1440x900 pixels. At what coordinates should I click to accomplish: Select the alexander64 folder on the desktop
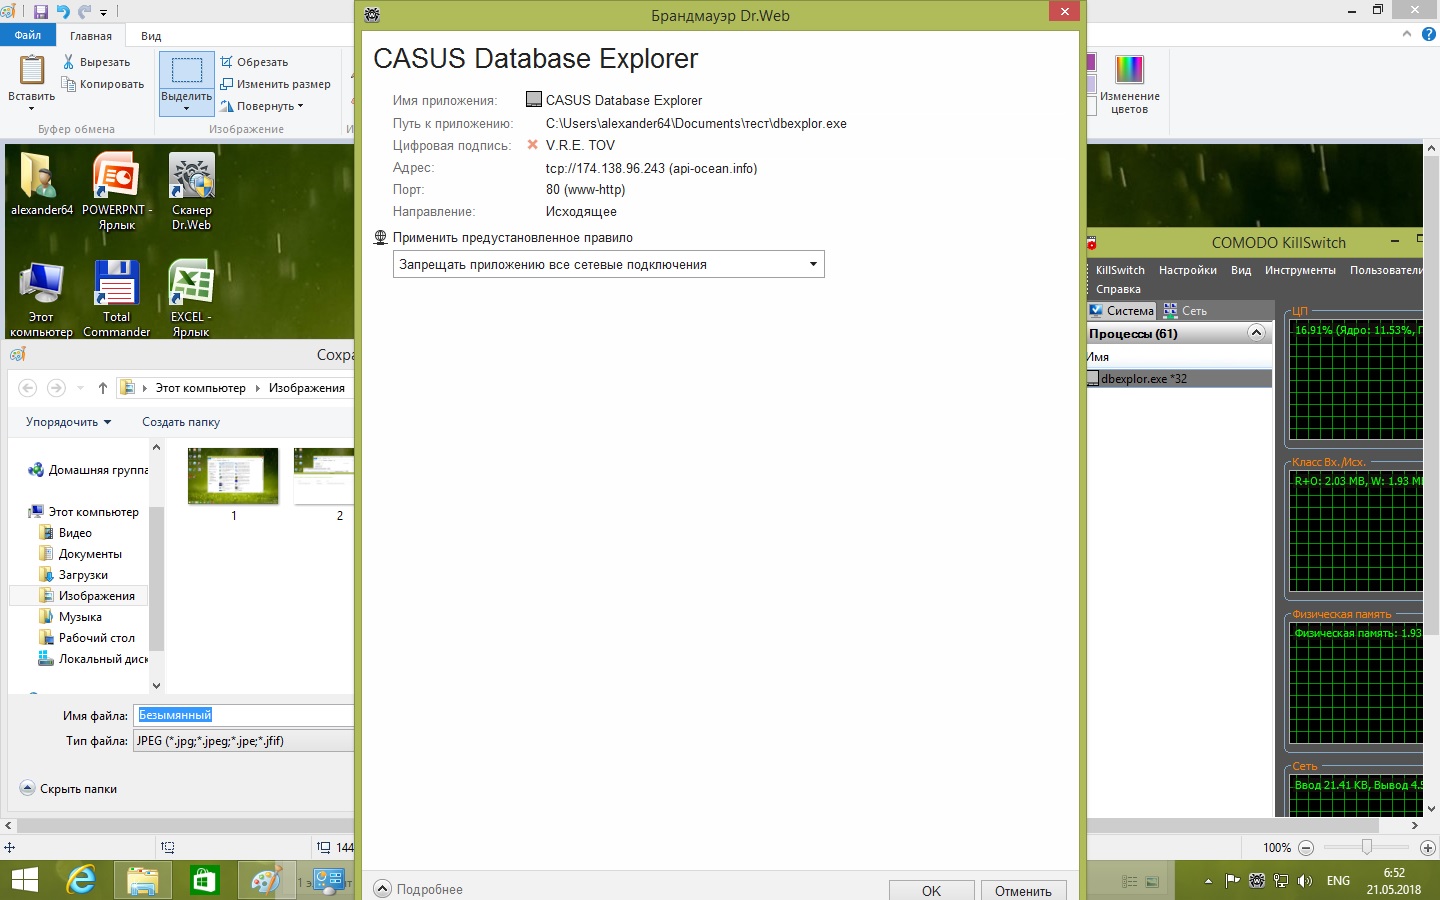(42, 184)
